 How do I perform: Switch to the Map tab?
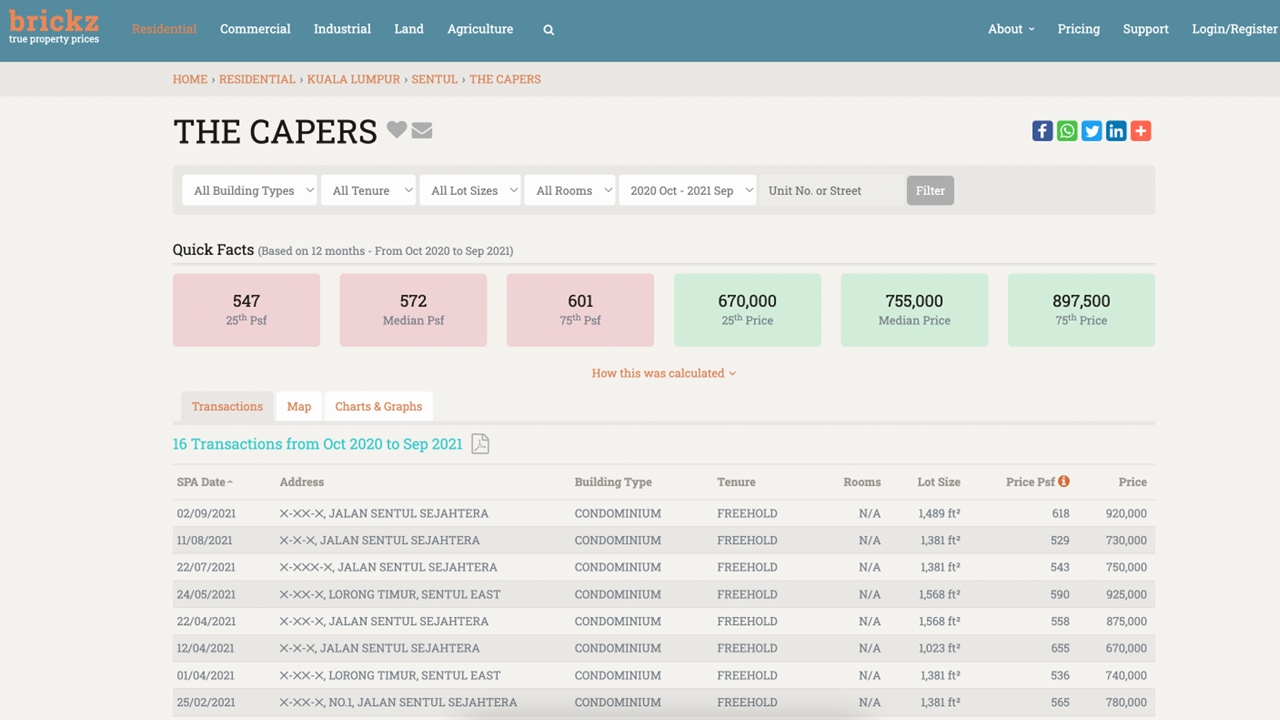(299, 406)
